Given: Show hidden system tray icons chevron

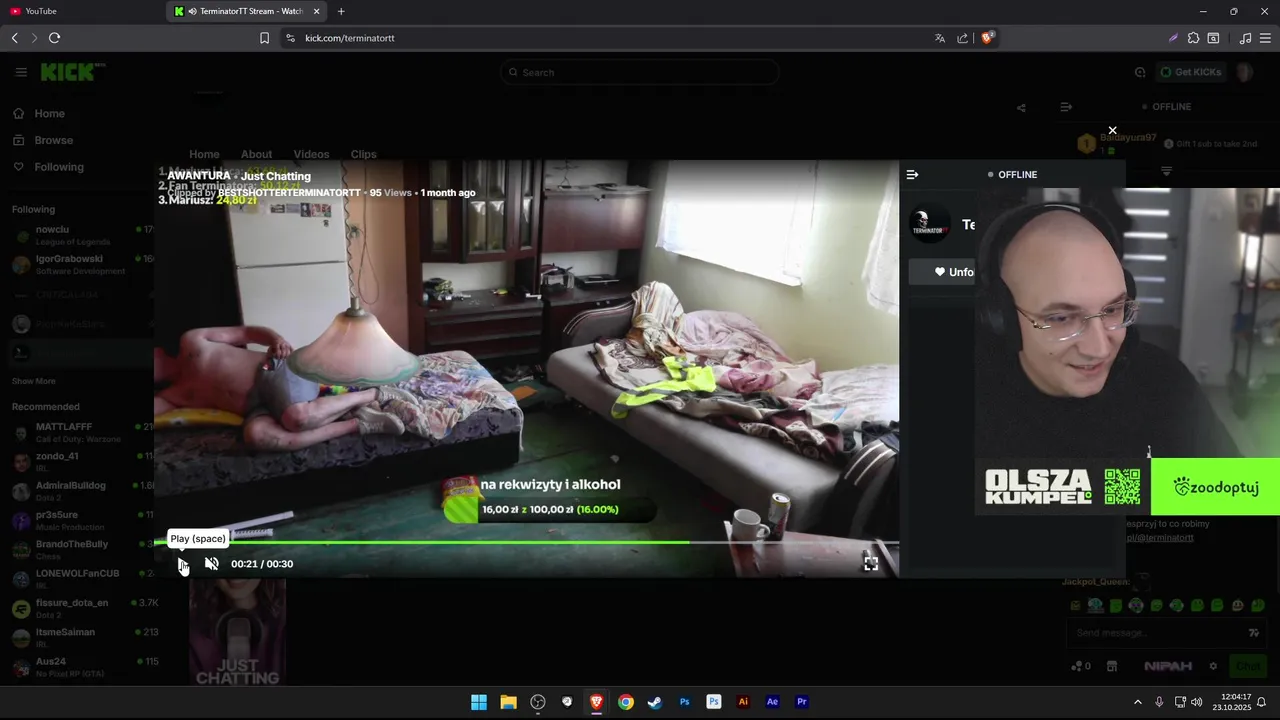Looking at the screenshot, I should coord(1137,702).
